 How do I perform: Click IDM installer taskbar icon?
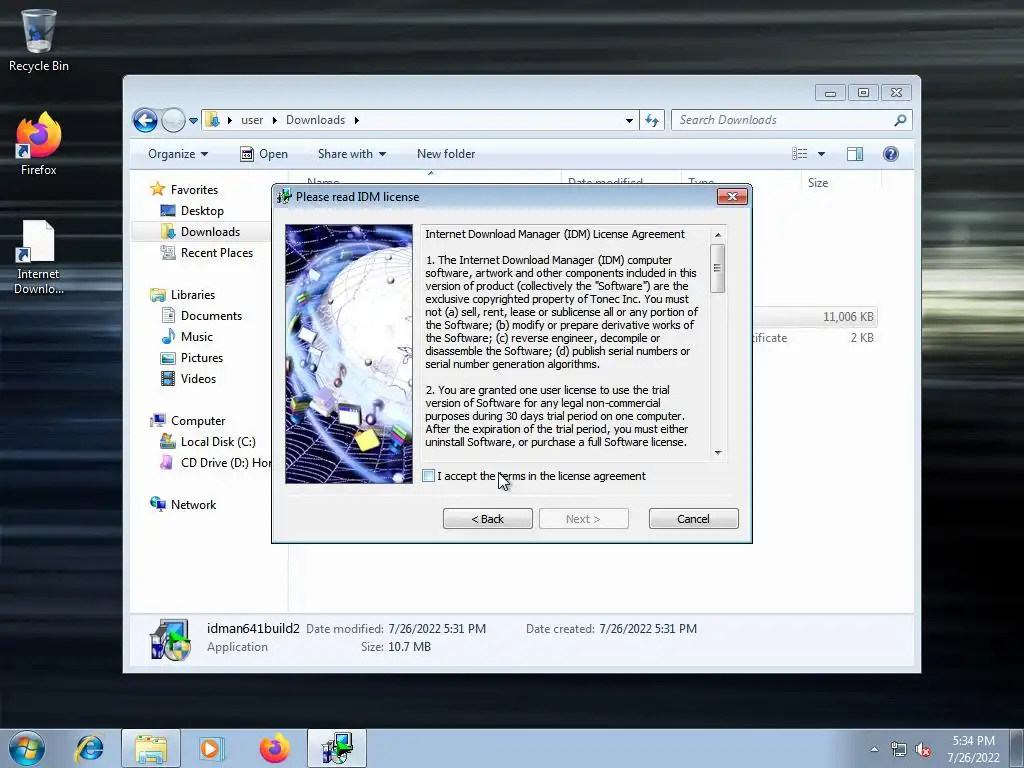(337, 748)
